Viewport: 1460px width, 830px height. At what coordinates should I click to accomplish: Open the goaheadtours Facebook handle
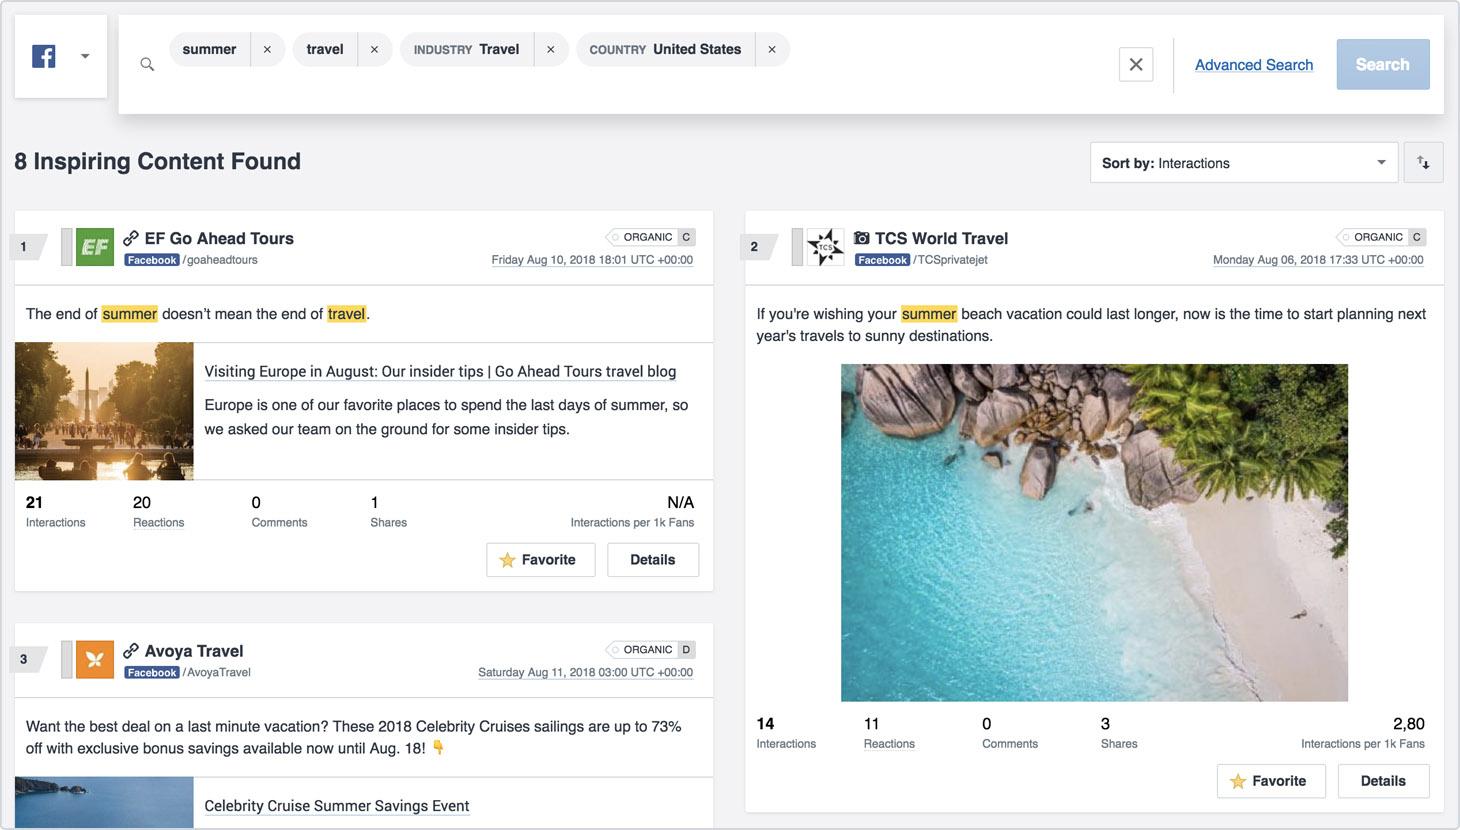click(x=220, y=260)
